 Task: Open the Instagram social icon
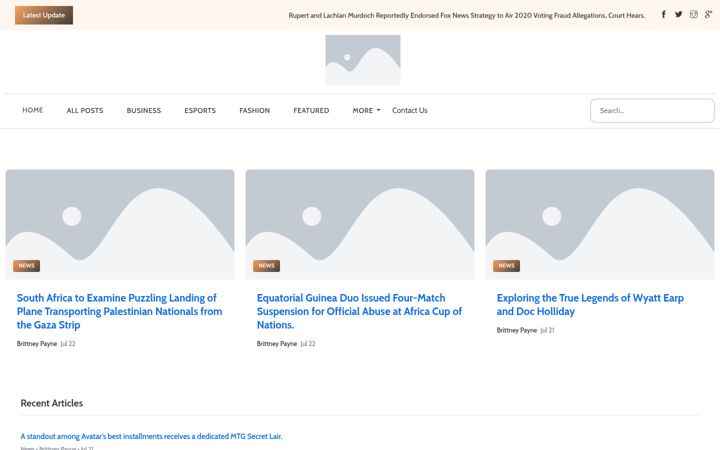[693, 14]
